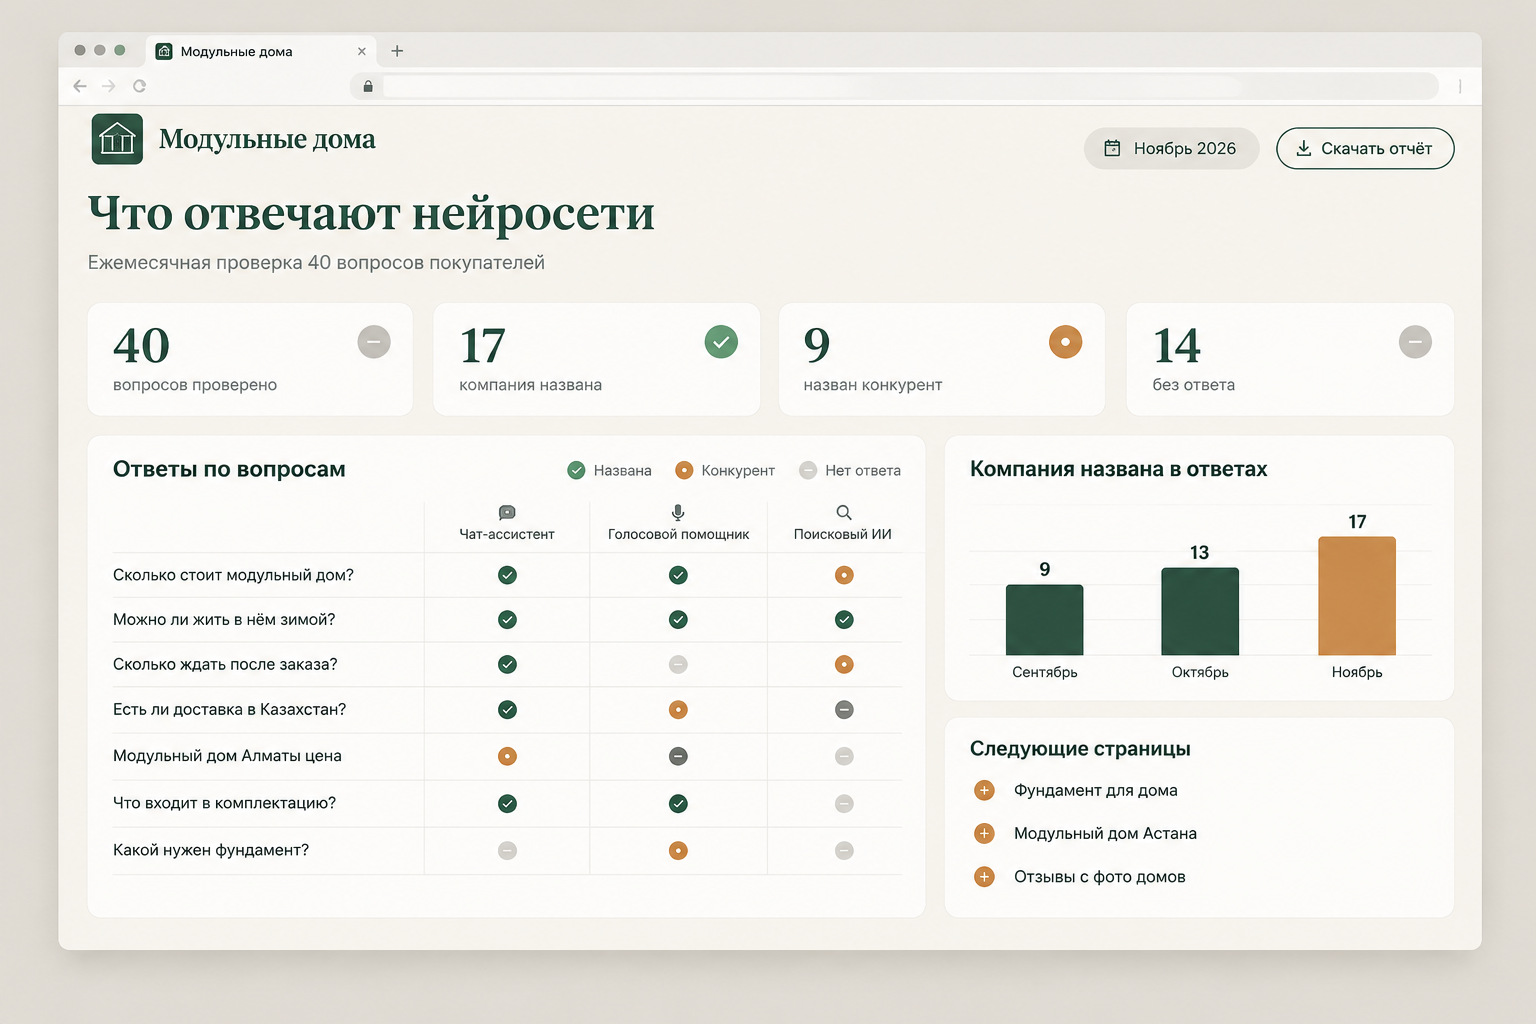This screenshot has height=1024, width=1536.
Task: Click the orange icon on 9 названконкурент card
Action: [1065, 342]
